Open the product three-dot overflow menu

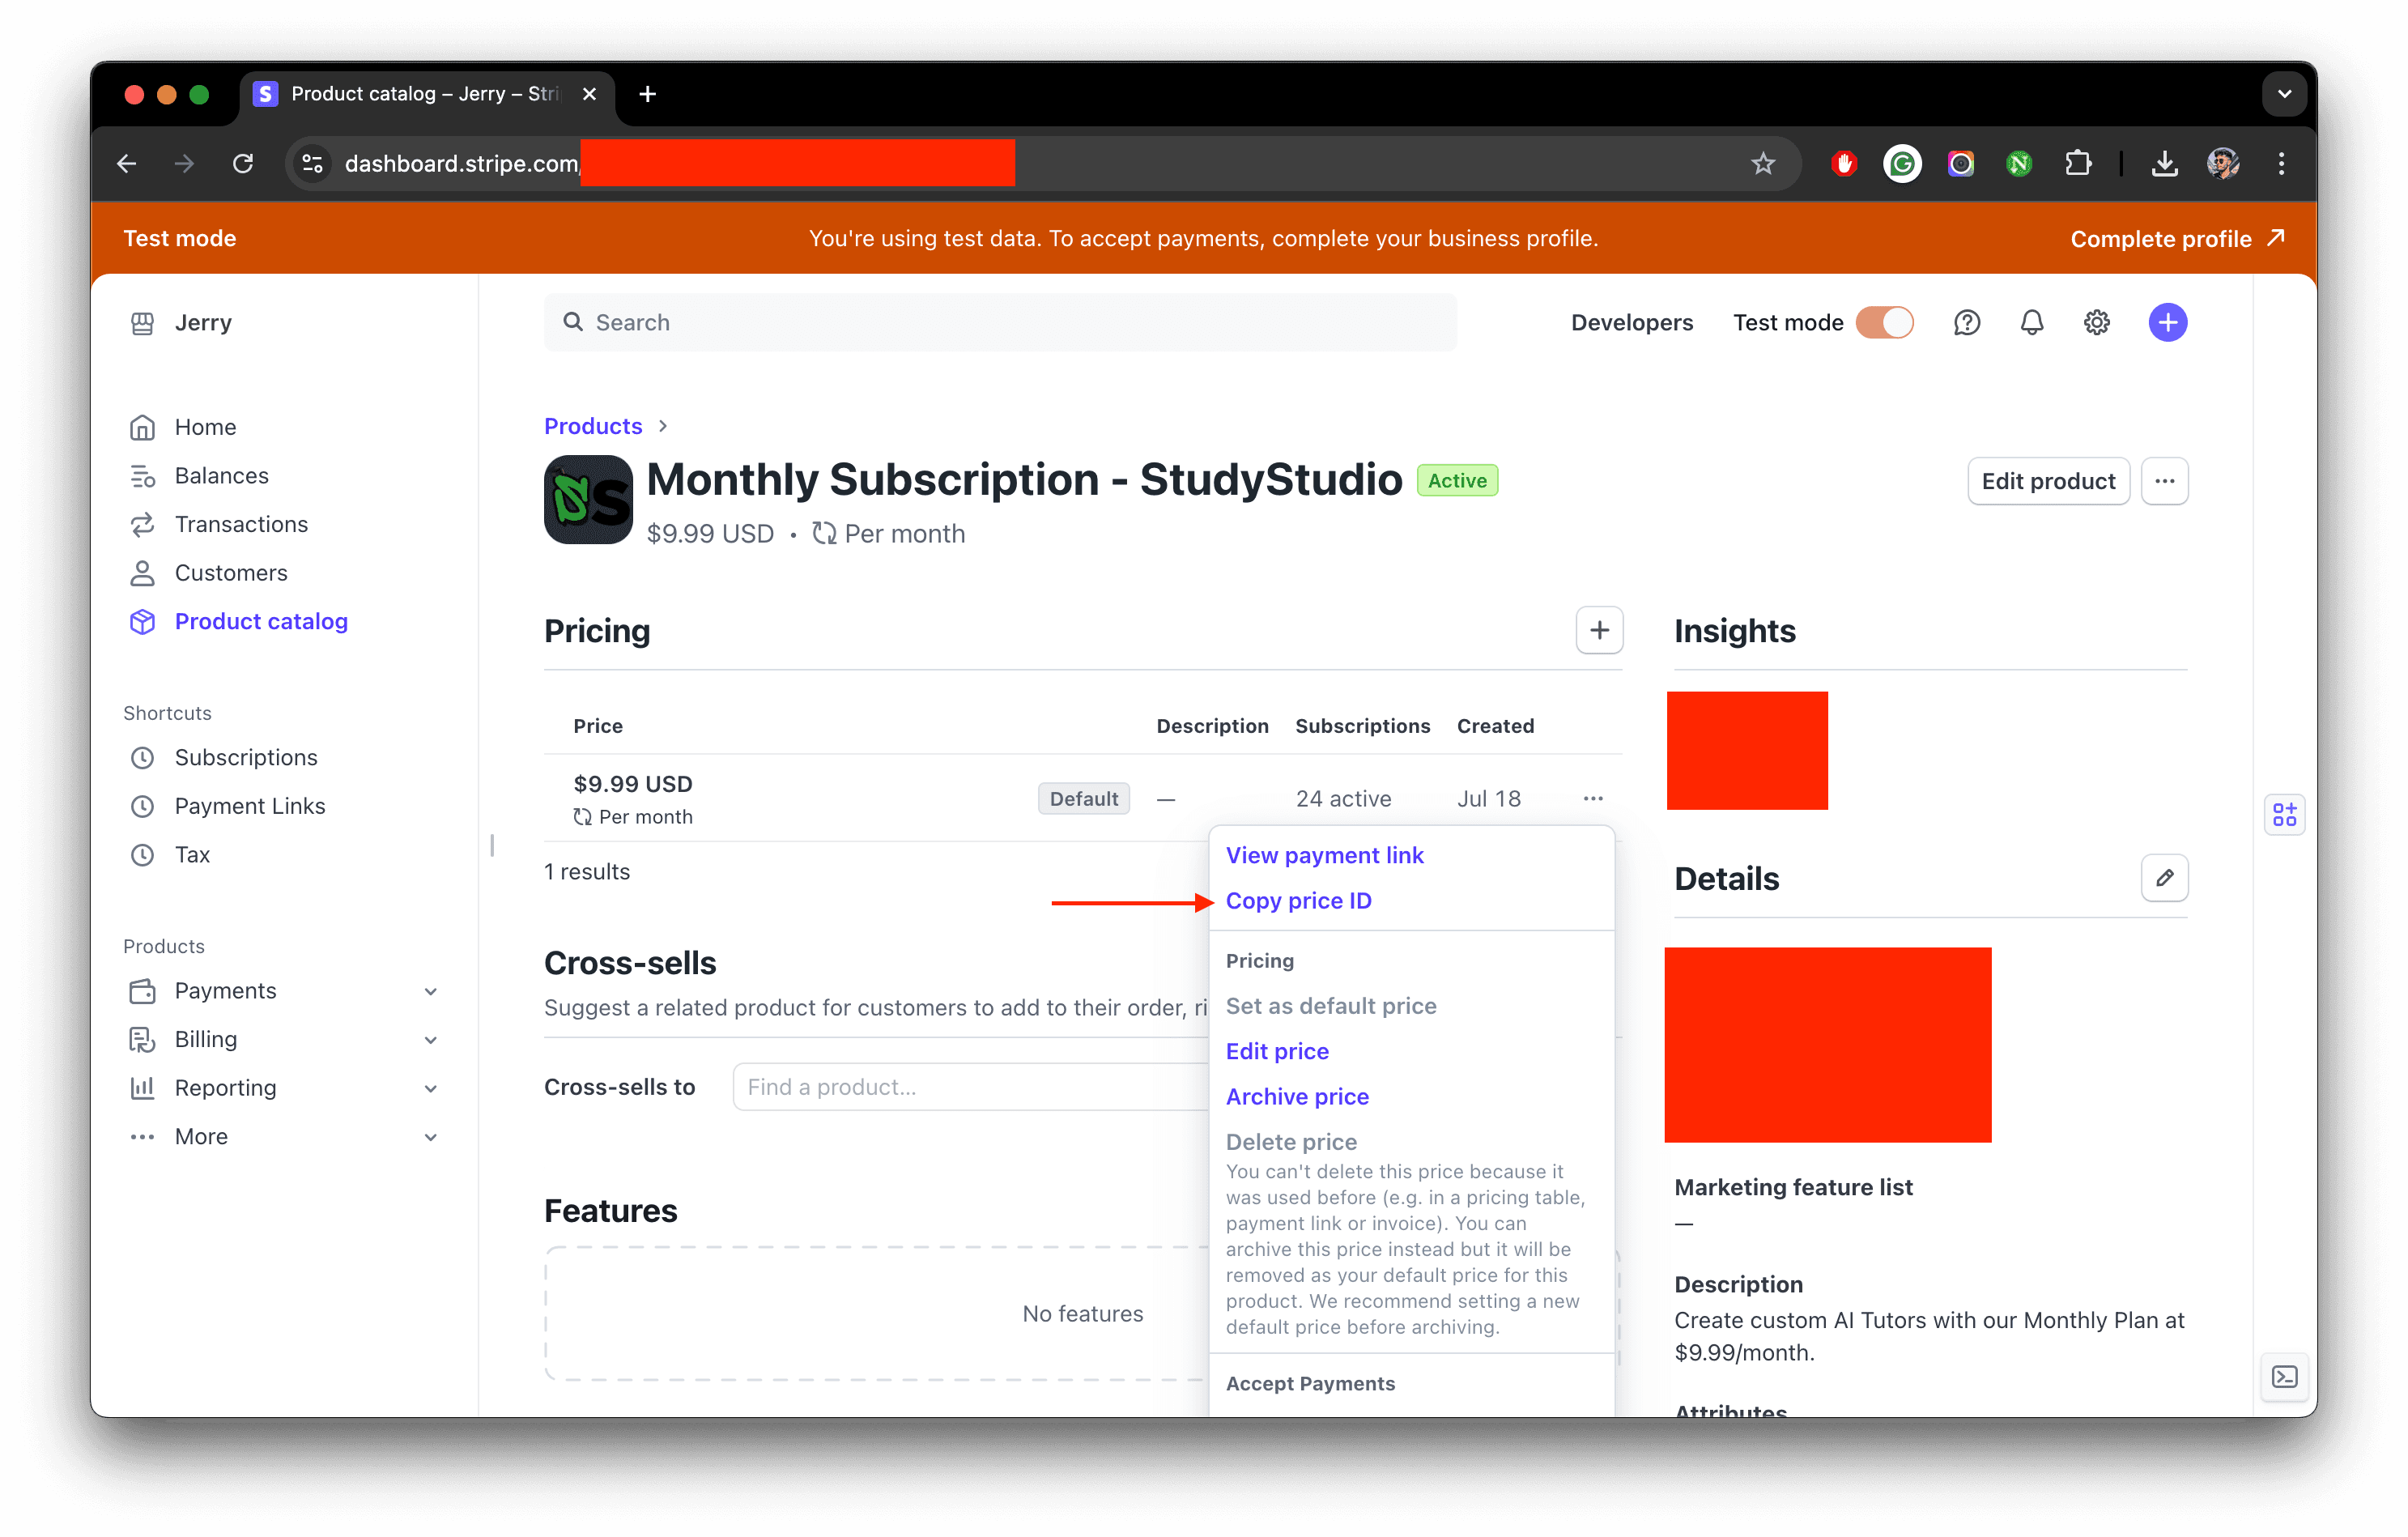[x=2165, y=481]
